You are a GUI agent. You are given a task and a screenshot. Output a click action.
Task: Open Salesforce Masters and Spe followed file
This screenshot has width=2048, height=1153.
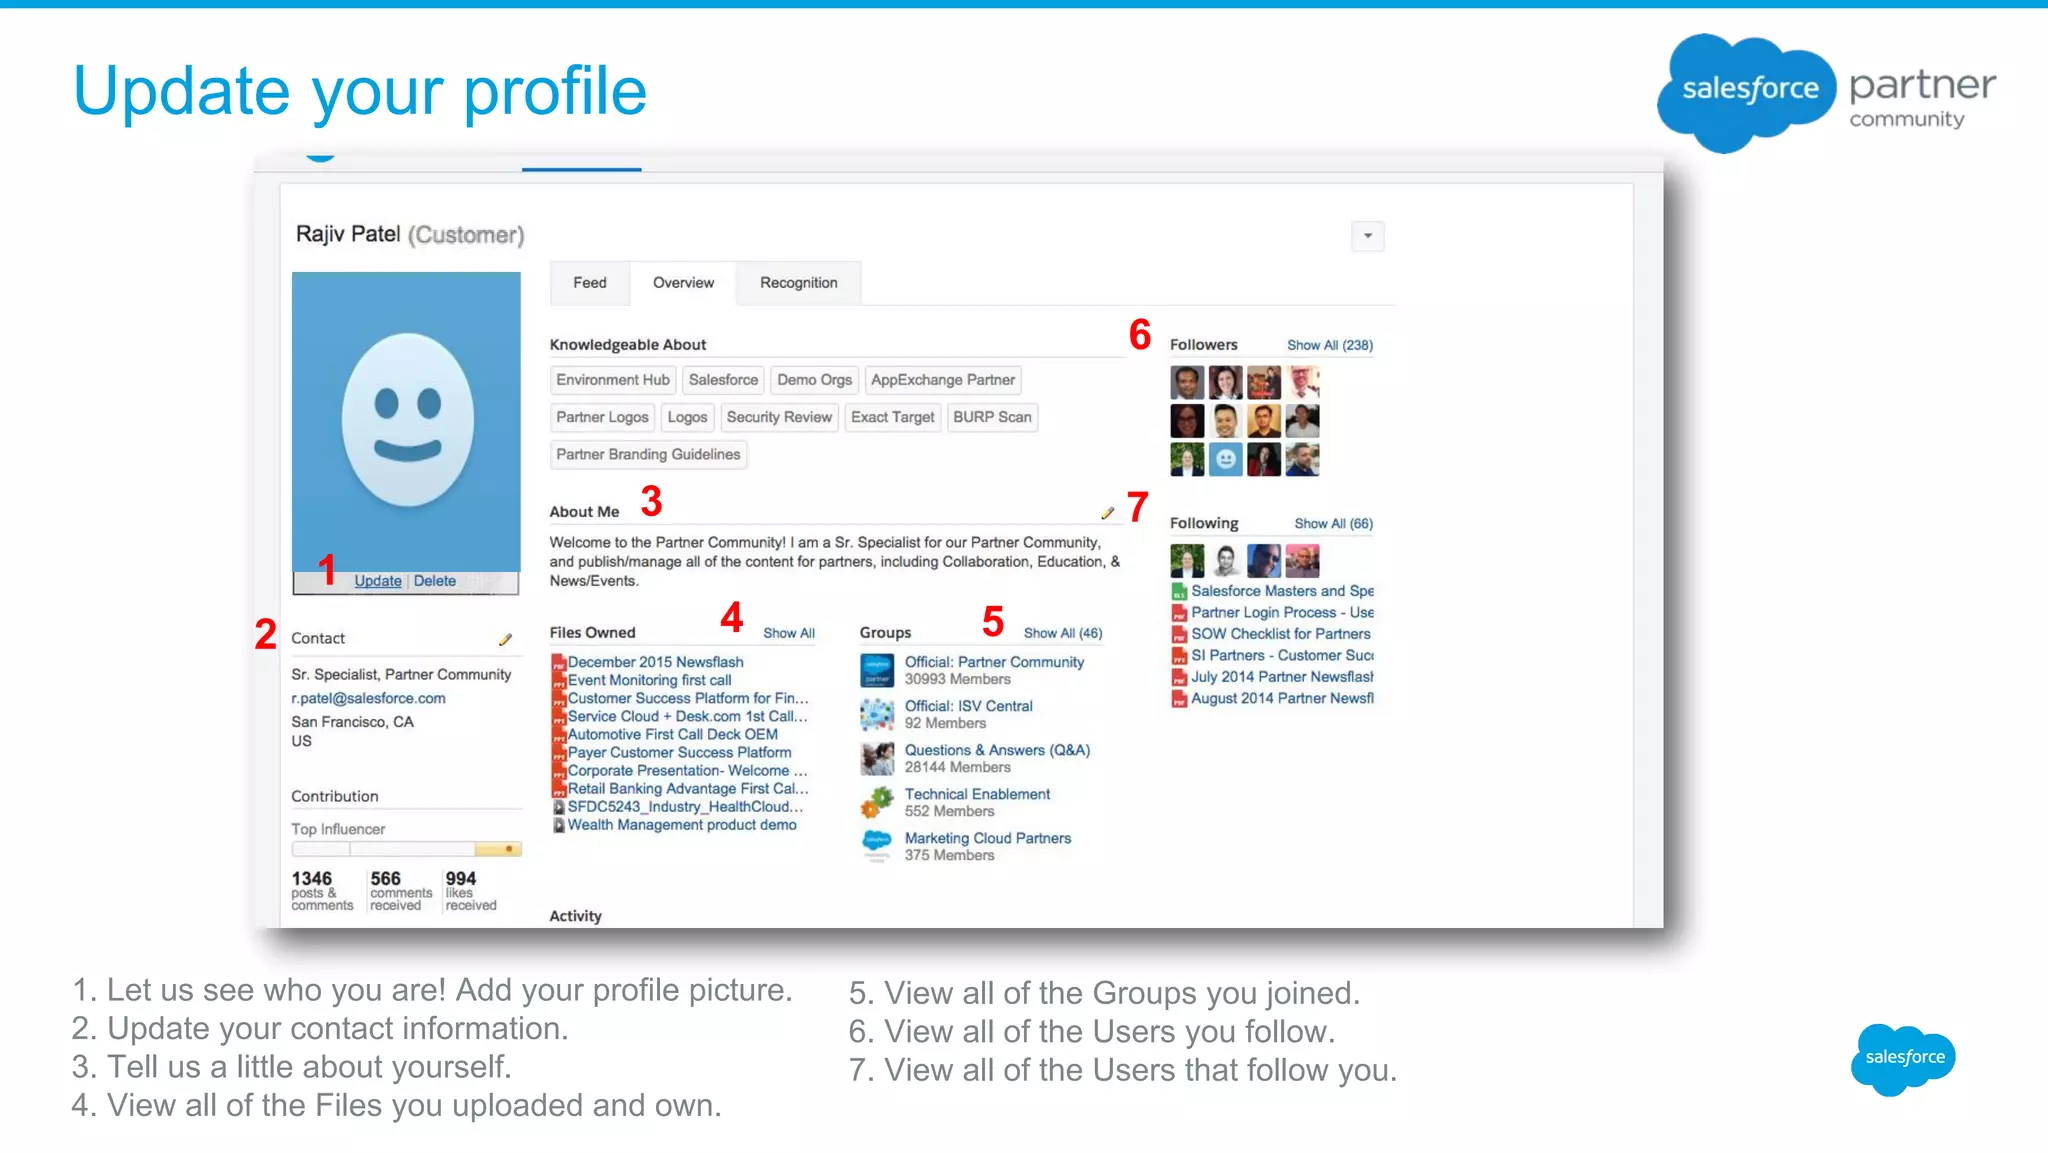tap(1282, 591)
